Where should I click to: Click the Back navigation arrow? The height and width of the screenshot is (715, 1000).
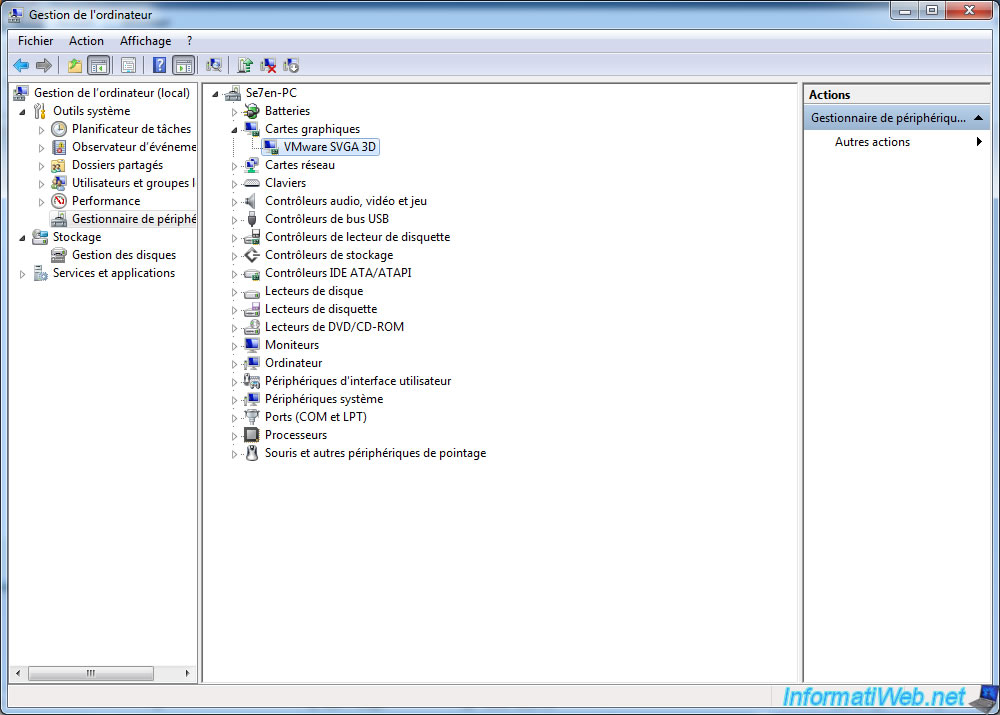tap(21, 64)
